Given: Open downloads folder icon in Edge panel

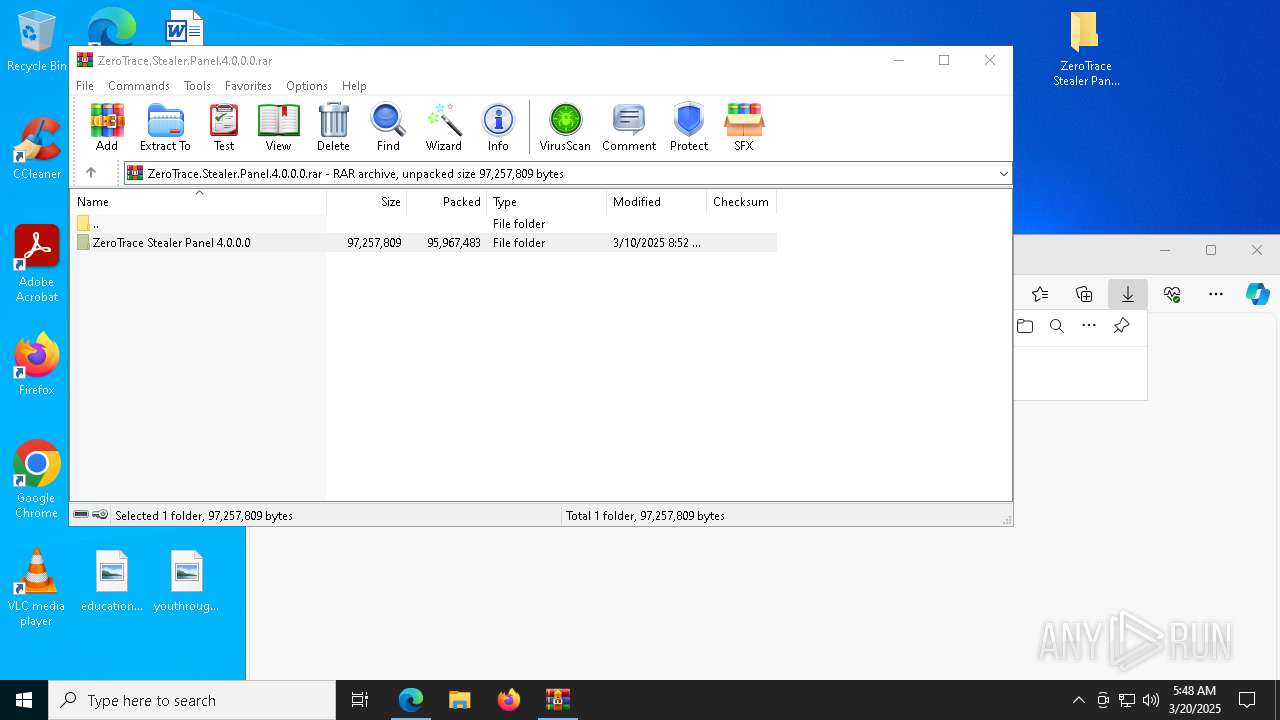Looking at the screenshot, I should click(x=1025, y=326).
